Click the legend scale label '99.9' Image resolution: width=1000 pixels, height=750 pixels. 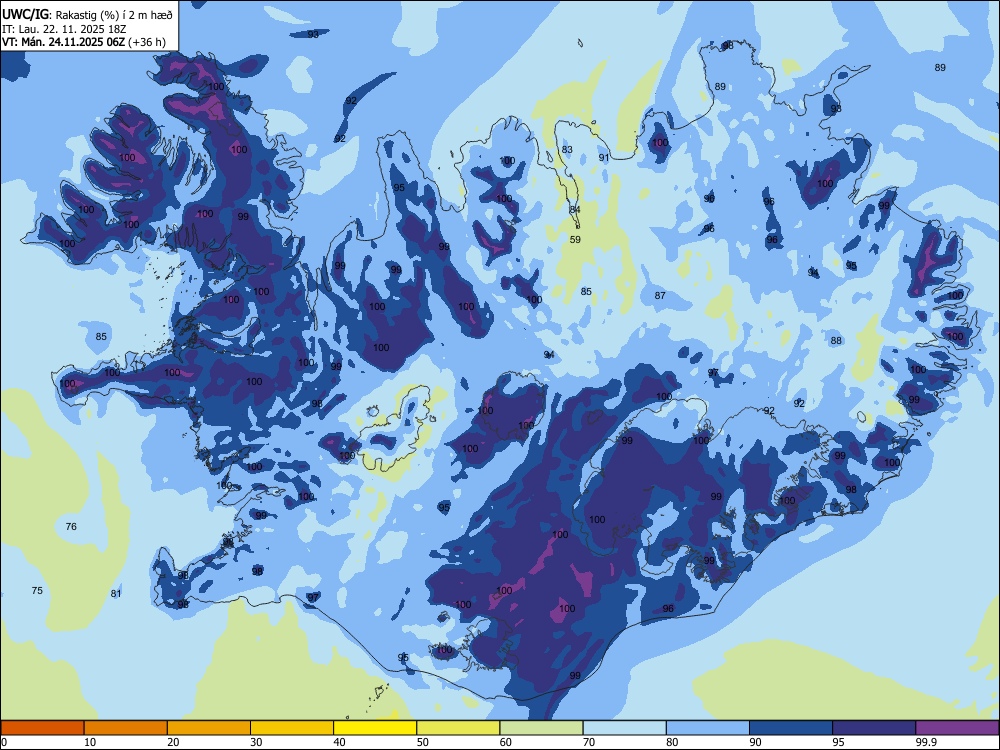[926, 742]
